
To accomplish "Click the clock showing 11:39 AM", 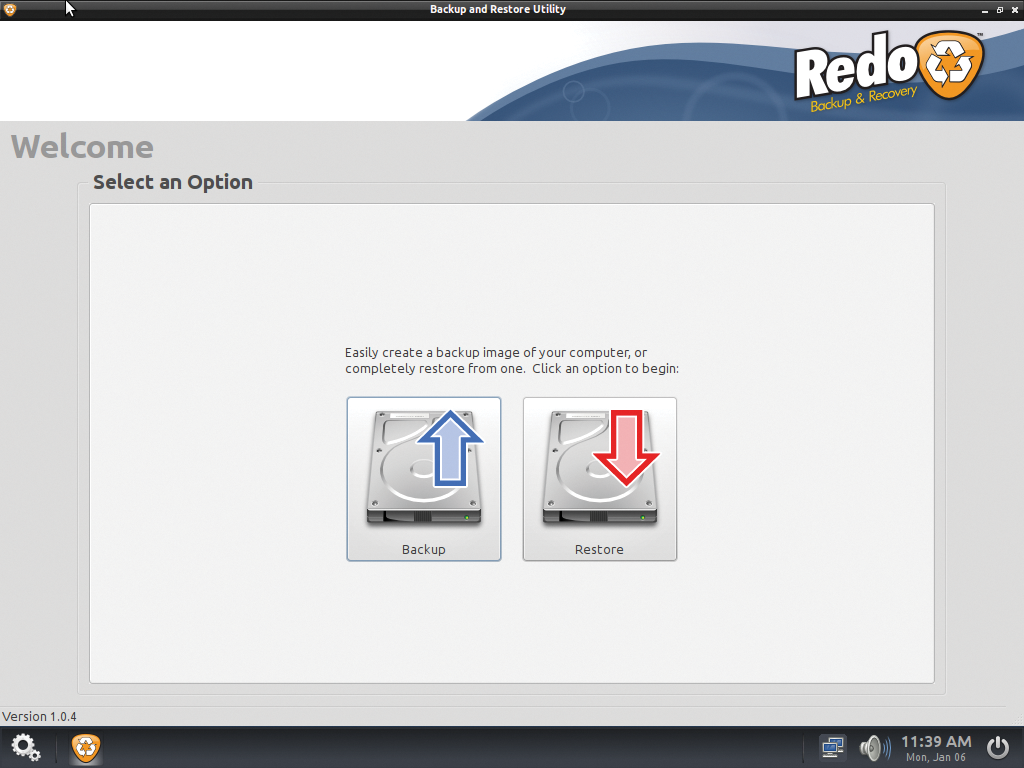I will [936, 740].
